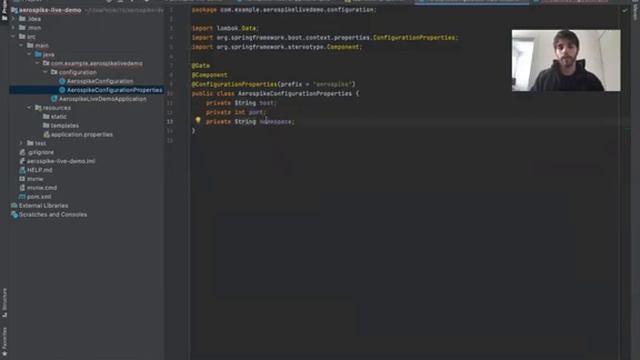640x360 pixels.
Task: Click the @Component annotation in the editor
Action: [209, 75]
